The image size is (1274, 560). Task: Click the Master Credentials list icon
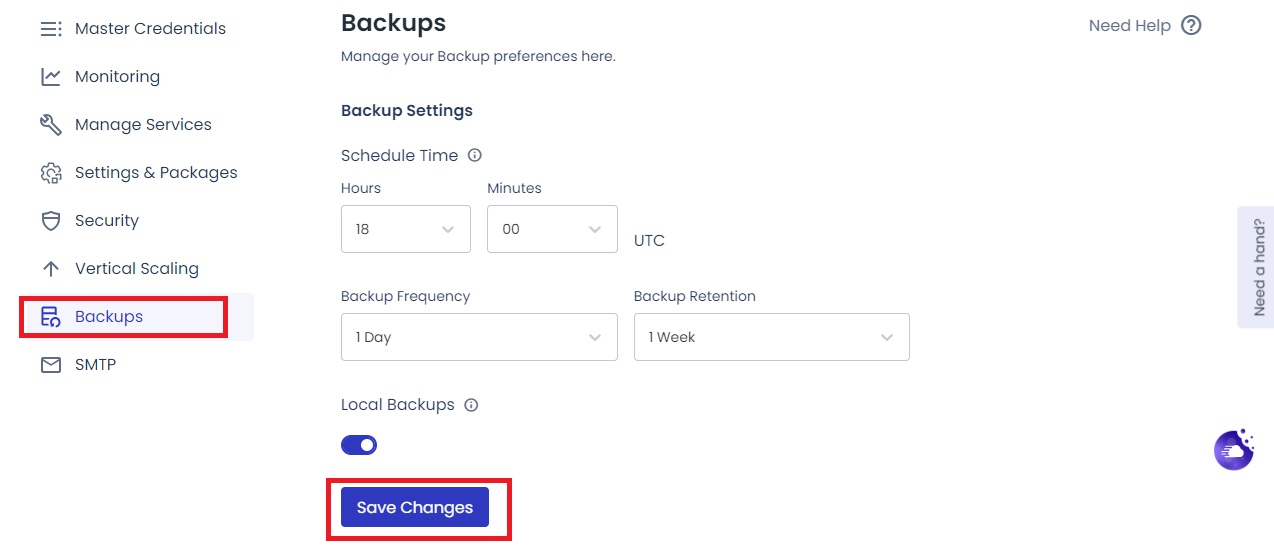point(50,29)
